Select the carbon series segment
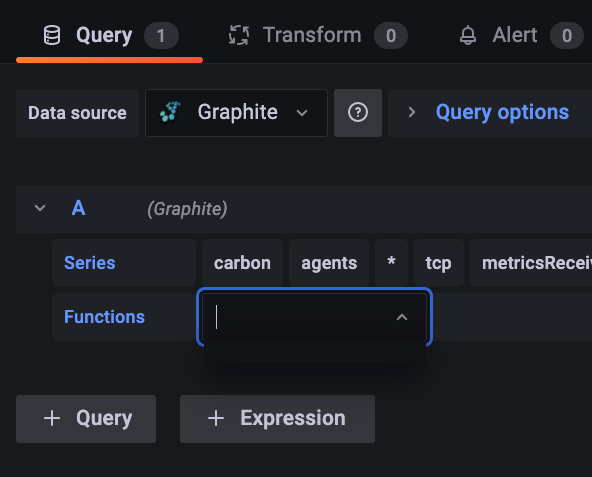The width and height of the screenshot is (592, 477). (x=242, y=263)
